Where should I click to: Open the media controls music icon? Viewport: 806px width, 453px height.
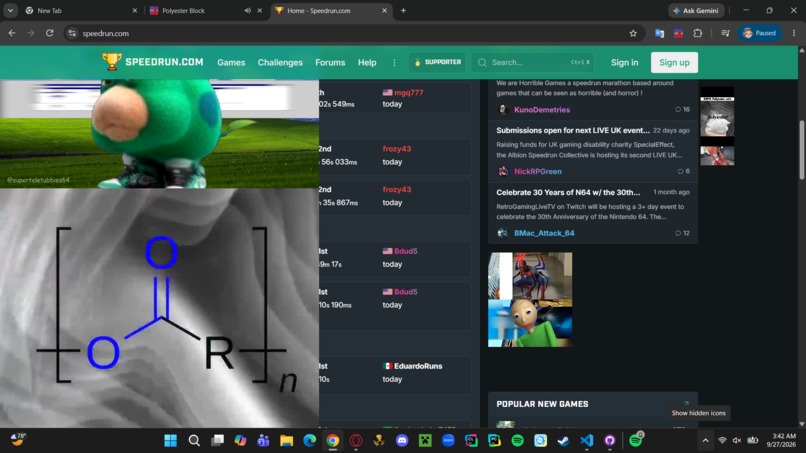click(725, 33)
